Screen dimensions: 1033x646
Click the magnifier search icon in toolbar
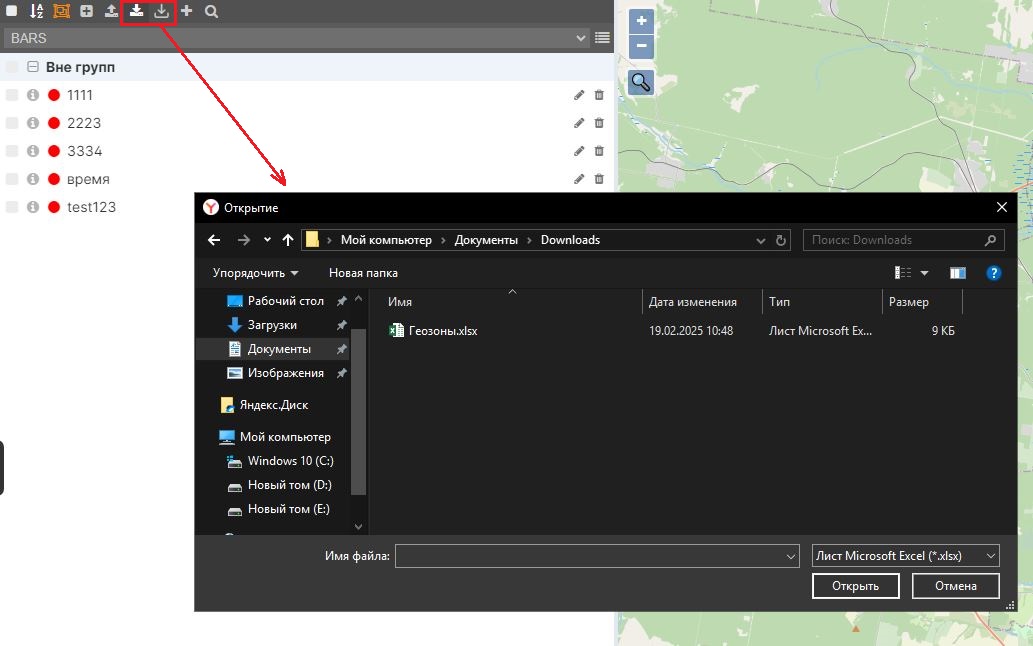click(x=211, y=12)
